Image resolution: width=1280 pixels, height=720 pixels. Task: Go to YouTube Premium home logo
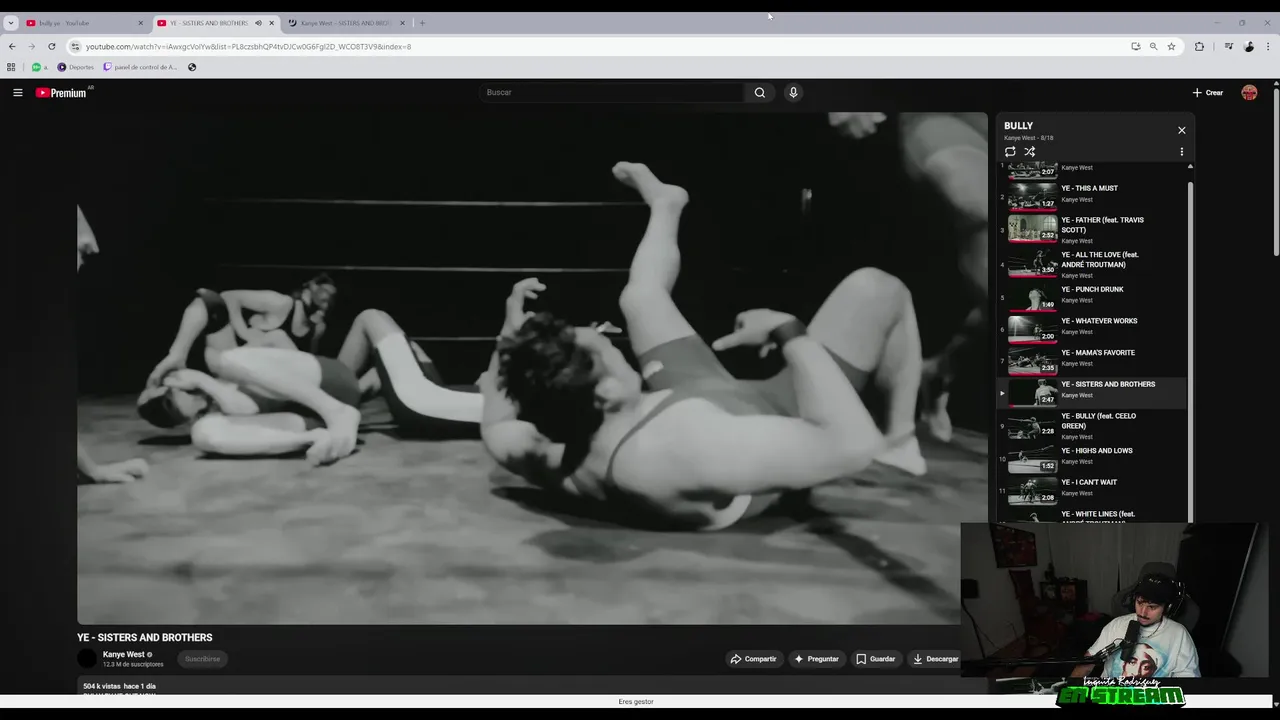click(62, 92)
